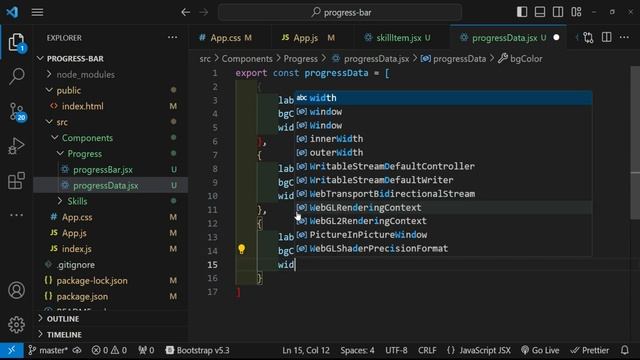Start Go Live server
This screenshot has width=640, height=360.
tap(540, 350)
